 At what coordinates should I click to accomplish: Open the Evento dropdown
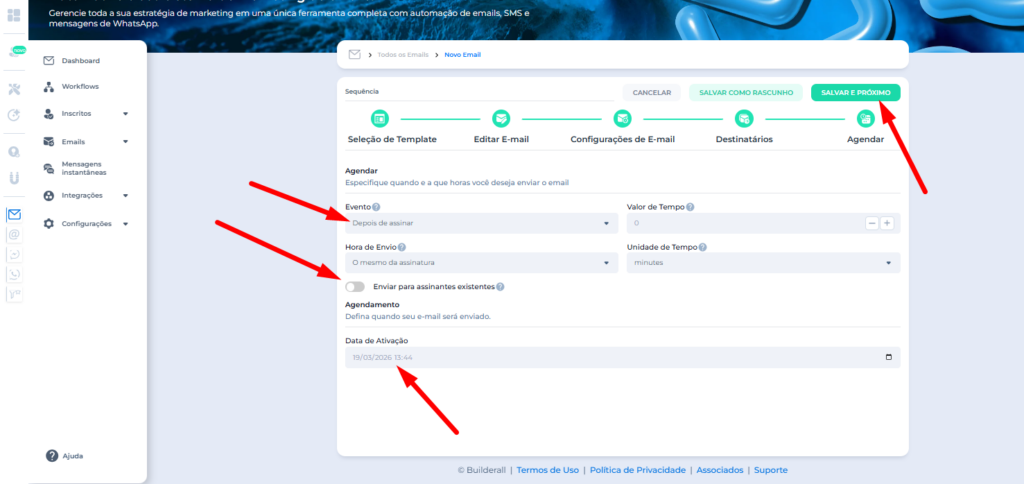pyautogui.click(x=480, y=223)
